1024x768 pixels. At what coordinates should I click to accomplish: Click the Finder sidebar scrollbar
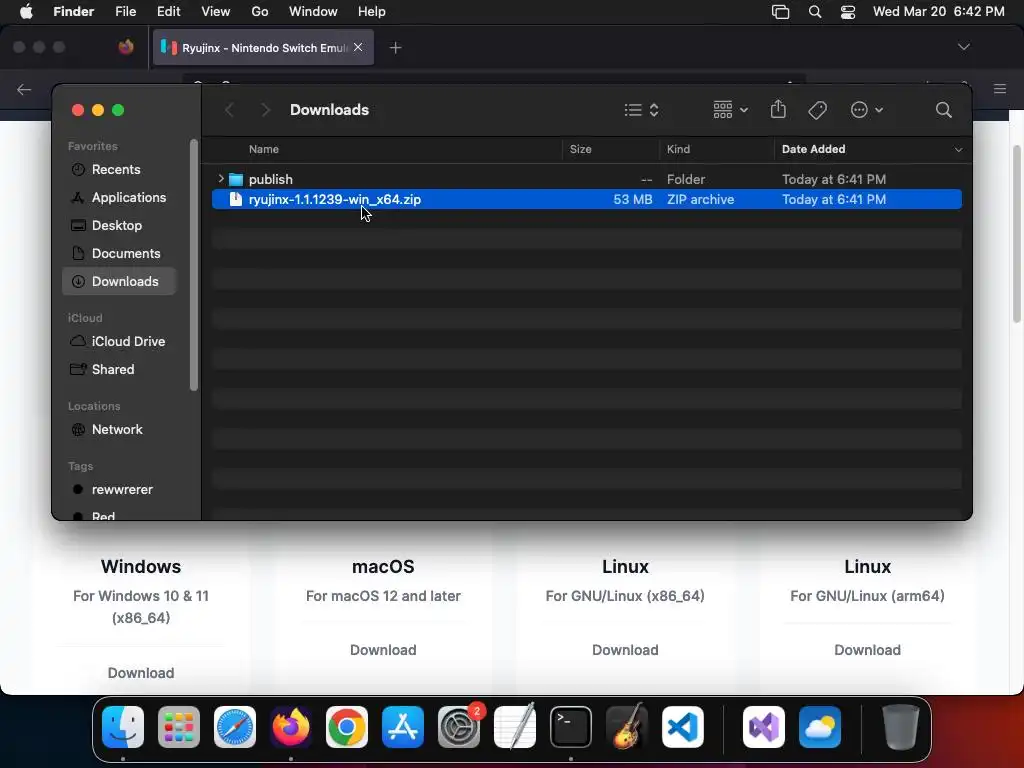click(x=193, y=264)
